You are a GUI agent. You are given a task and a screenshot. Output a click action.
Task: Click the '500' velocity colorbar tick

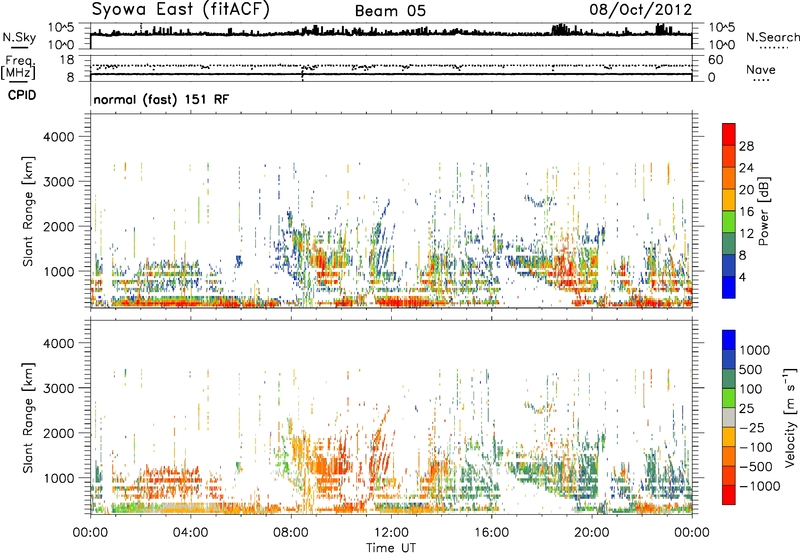pyautogui.click(x=752, y=369)
